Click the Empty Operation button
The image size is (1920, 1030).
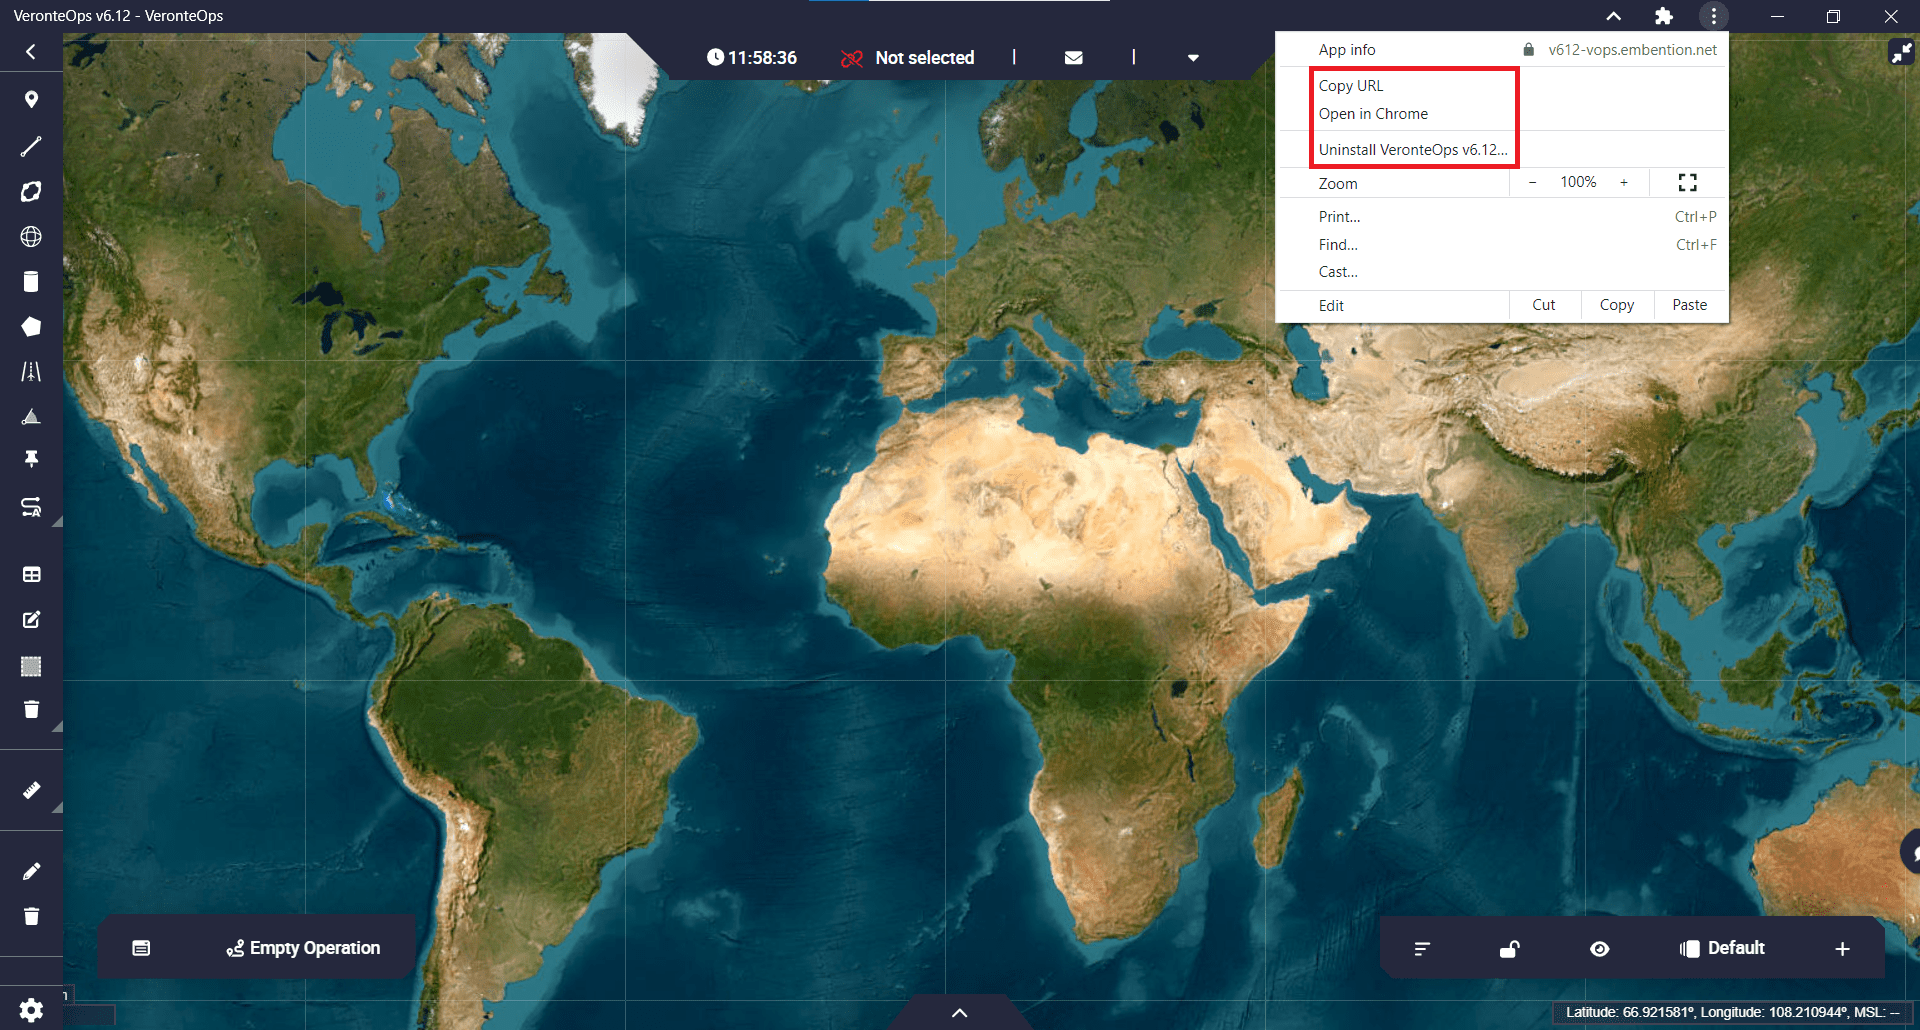pos(303,948)
